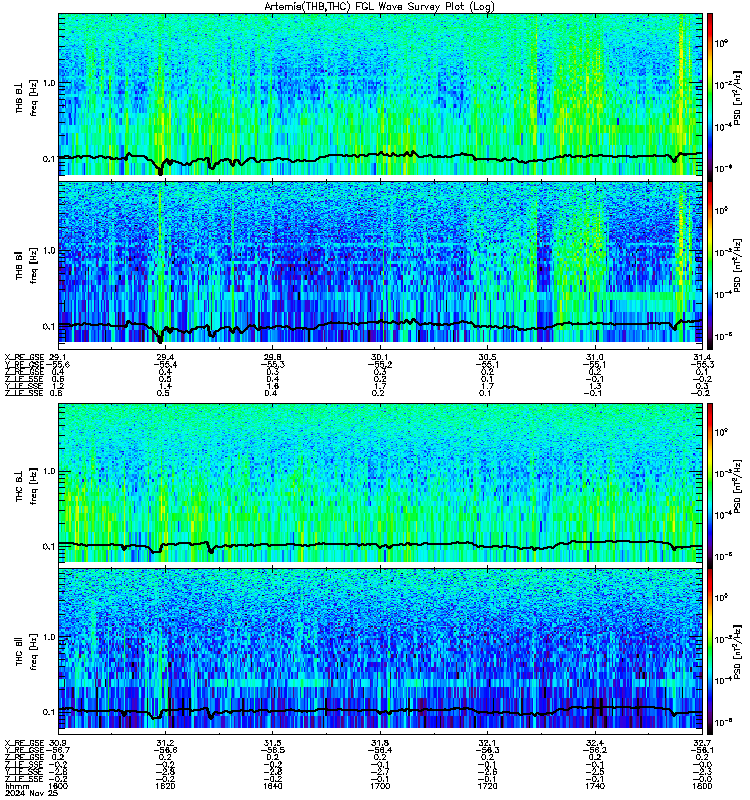Click the "0.1" tick on the THB B∥ axis
This screenshot has height=800, width=750.
tap(49, 327)
